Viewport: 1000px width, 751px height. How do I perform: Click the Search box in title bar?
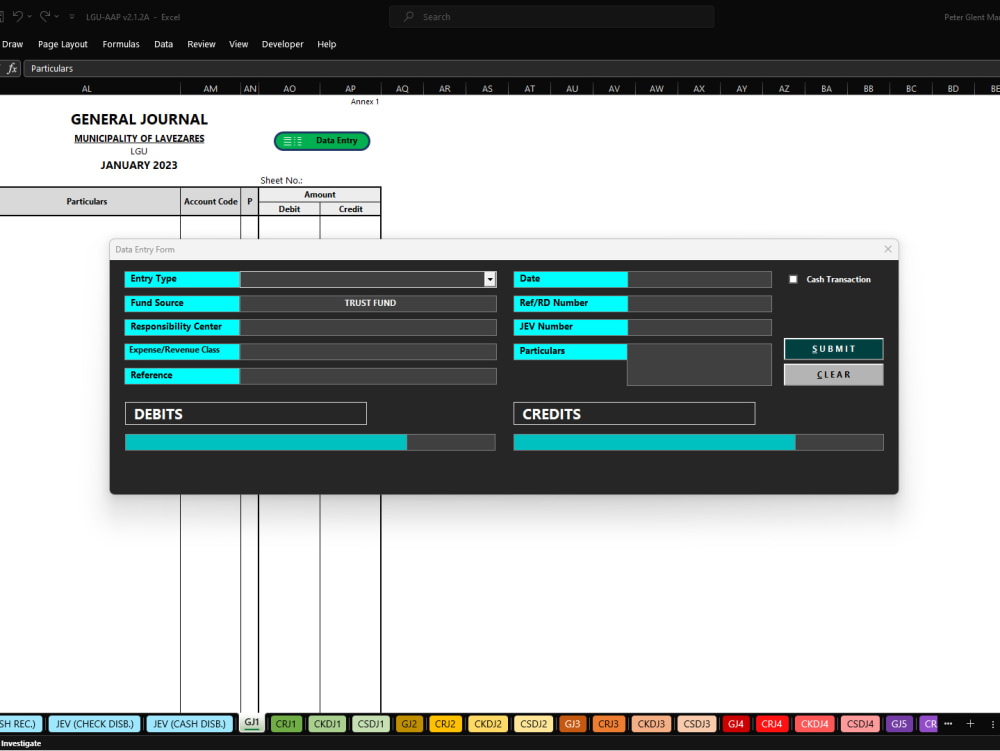click(x=552, y=17)
